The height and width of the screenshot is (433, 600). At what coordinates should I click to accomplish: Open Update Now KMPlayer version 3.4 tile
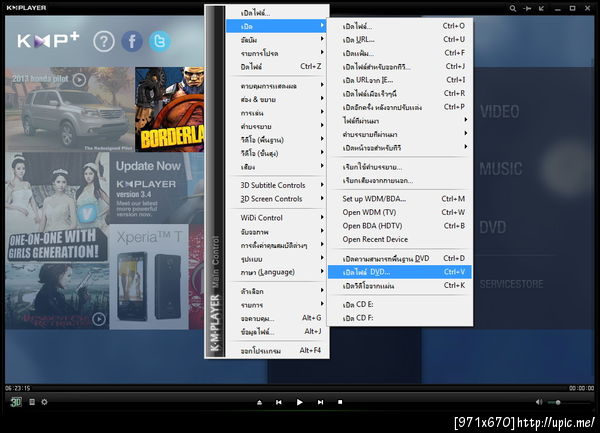coord(157,188)
